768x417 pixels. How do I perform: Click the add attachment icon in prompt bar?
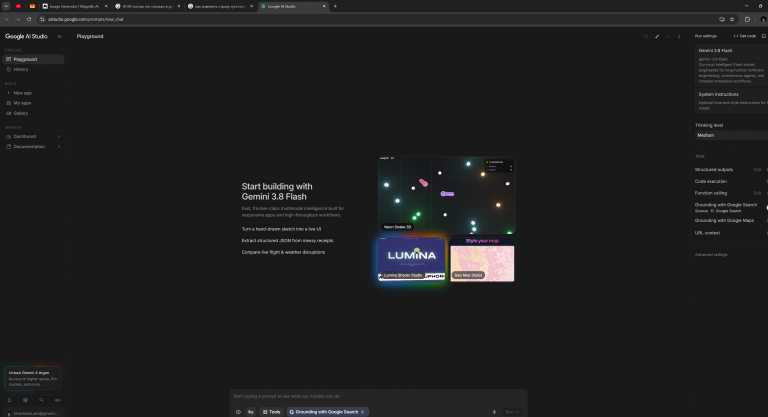coord(239,412)
